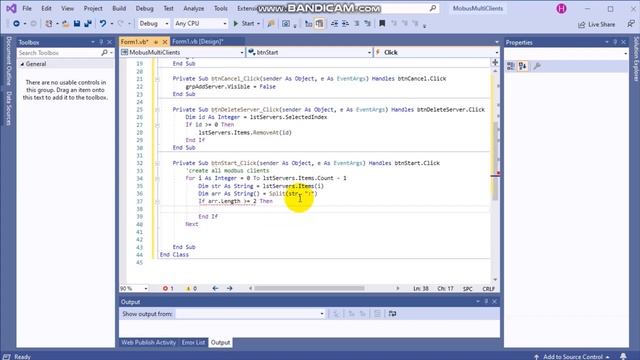Image resolution: width=640 pixels, height=360 pixels.
Task: Open the Build menu
Action: click(x=119, y=8)
